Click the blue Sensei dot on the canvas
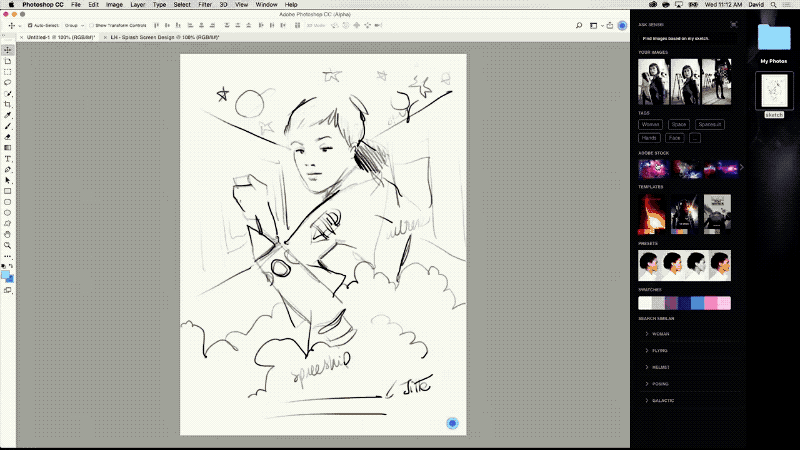This screenshot has height=450, width=800. point(452,423)
